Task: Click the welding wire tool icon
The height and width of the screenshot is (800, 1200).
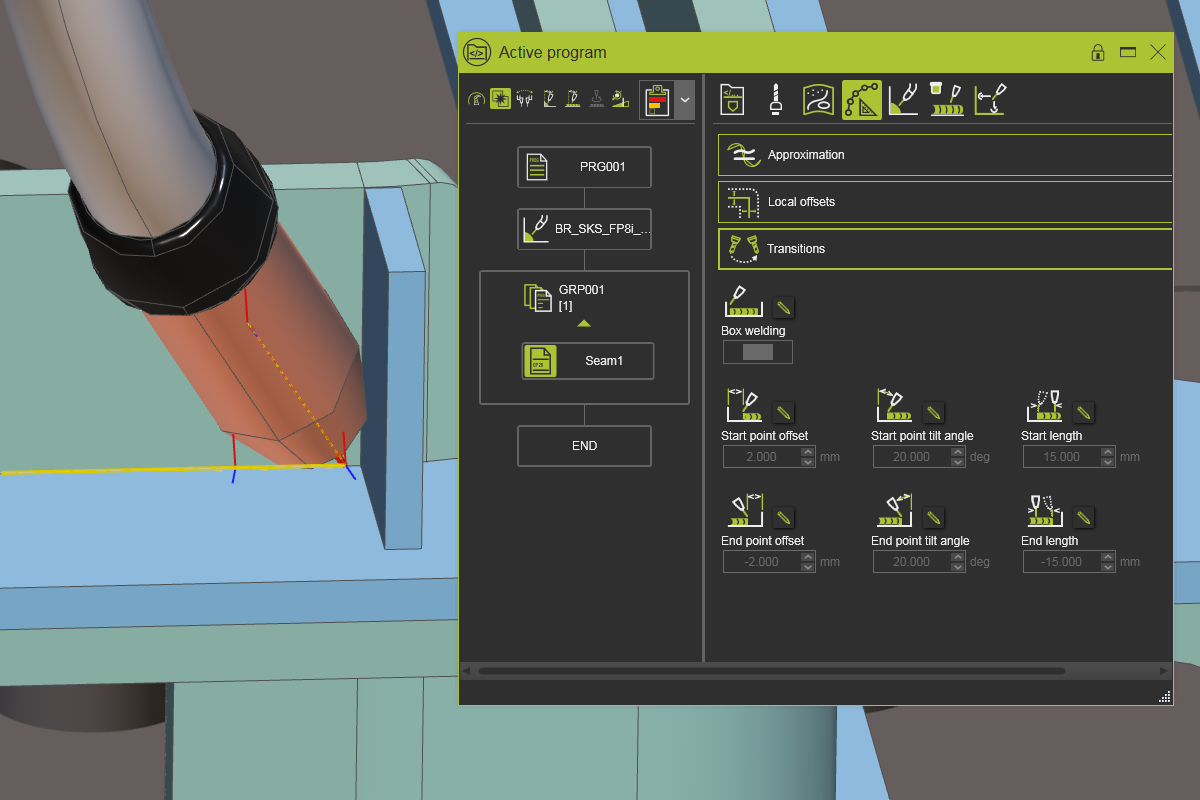Action: pyautogui.click(x=775, y=99)
